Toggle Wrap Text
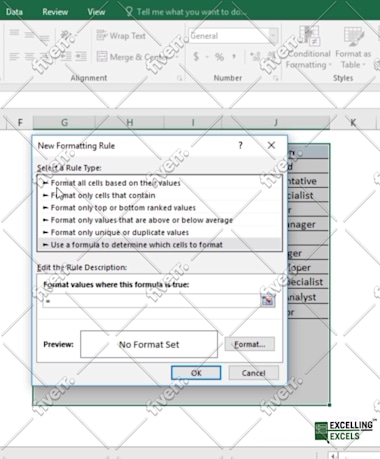 pos(121,36)
